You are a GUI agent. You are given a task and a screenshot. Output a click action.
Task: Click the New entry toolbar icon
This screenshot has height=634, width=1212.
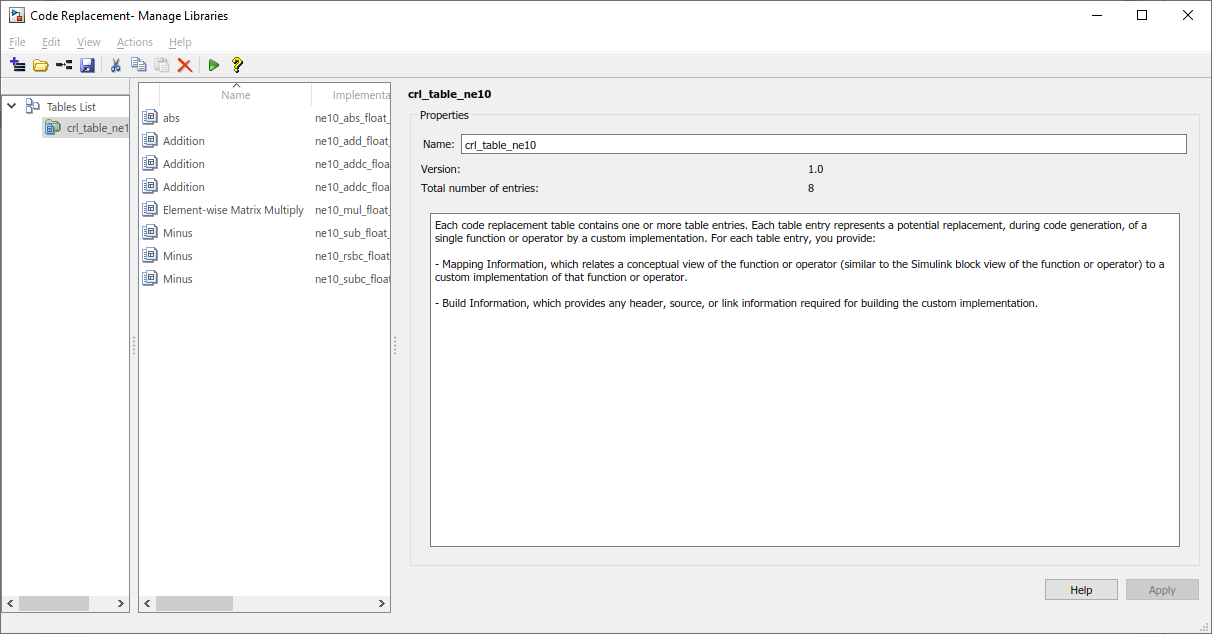coord(64,65)
